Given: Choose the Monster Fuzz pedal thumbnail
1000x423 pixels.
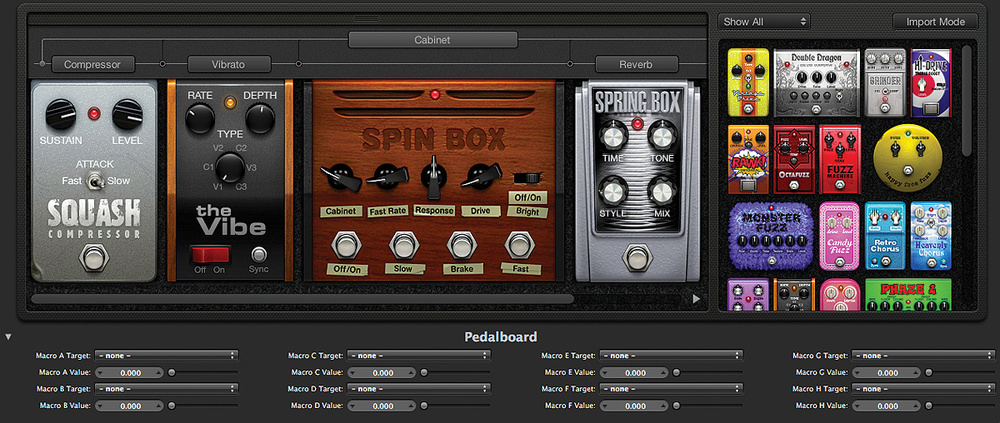Looking at the screenshot, I should [x=770, y=235].
